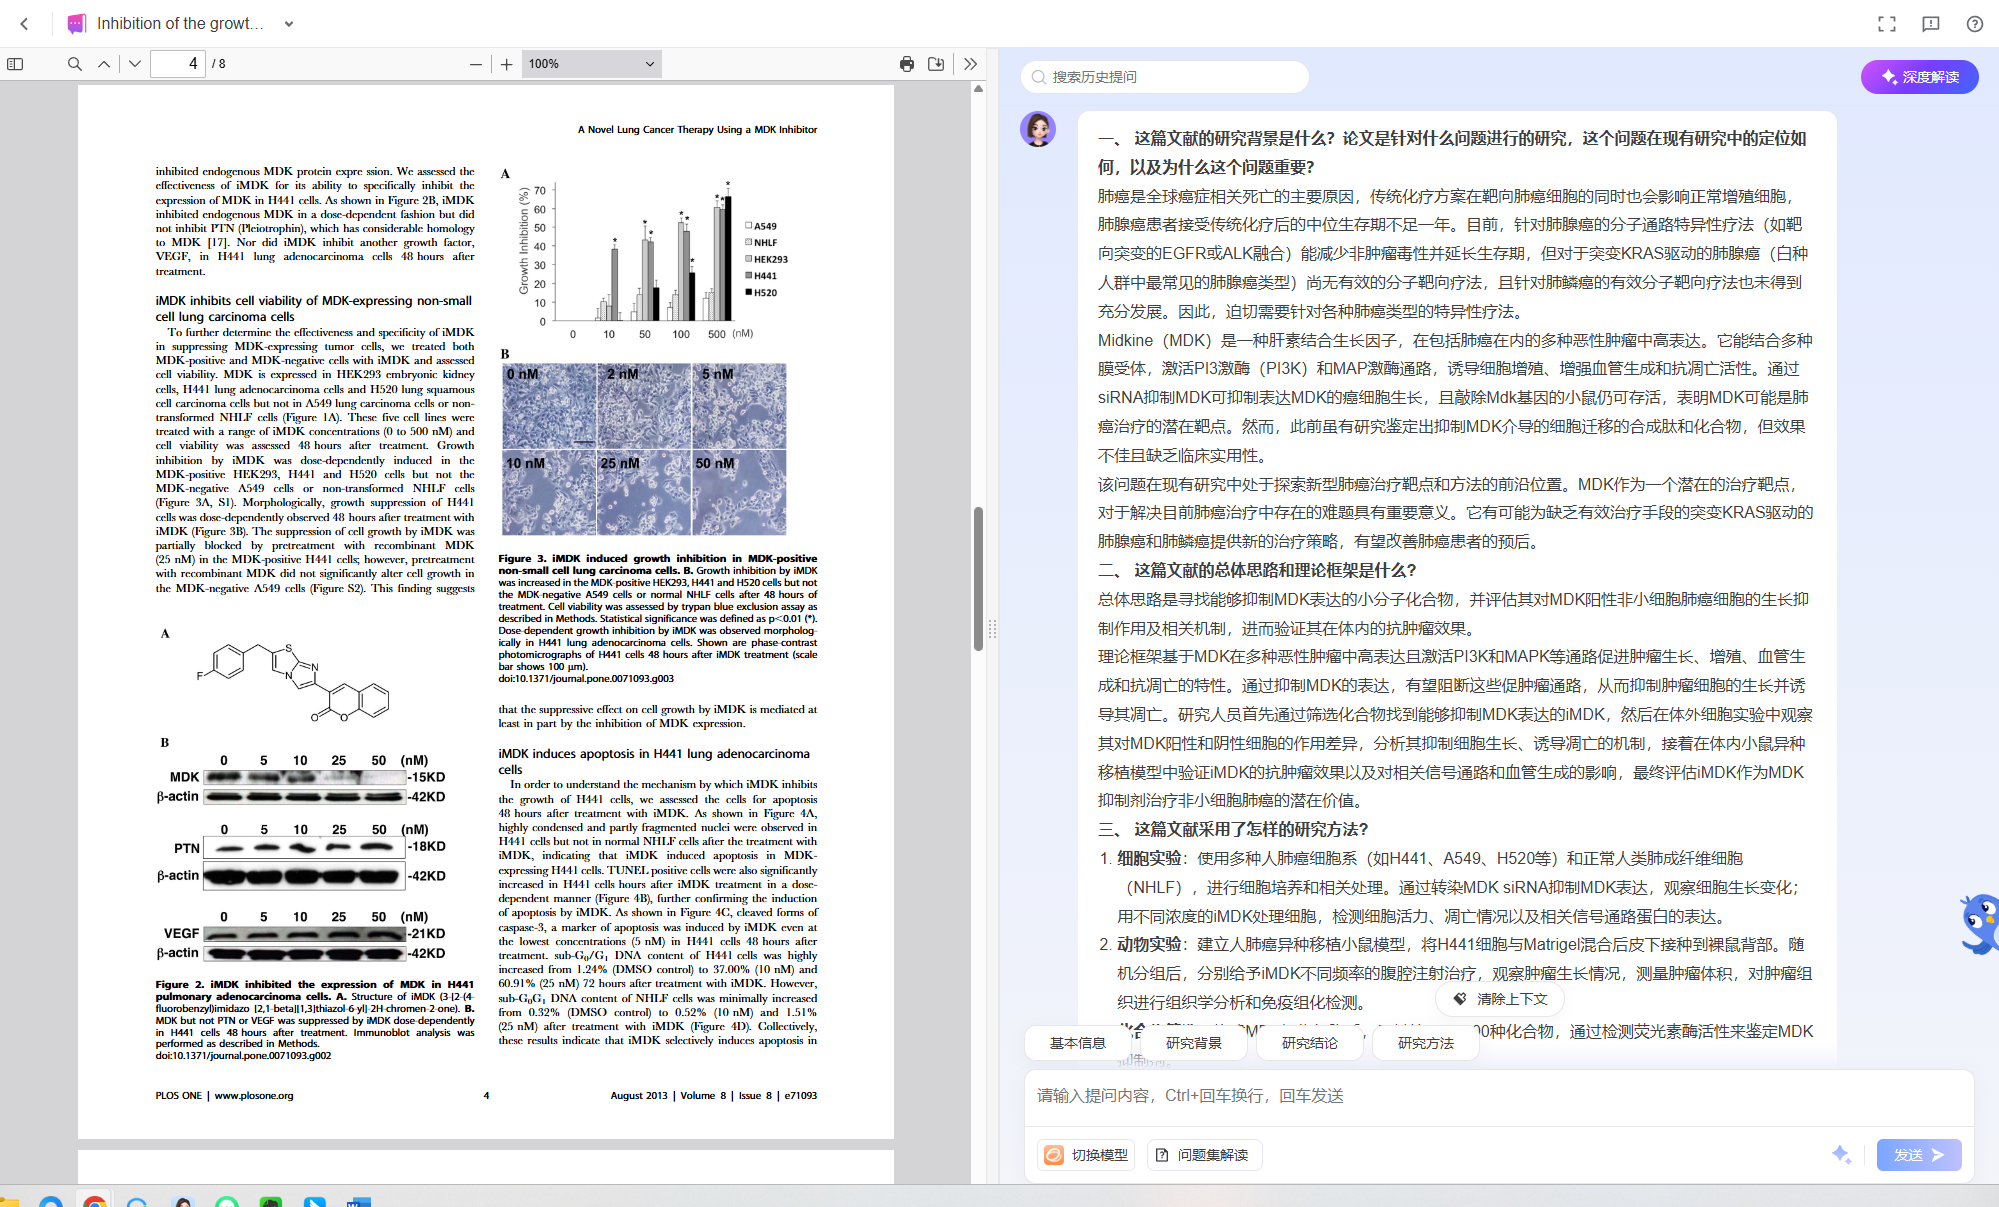Viewport: 1999px width, 1207px height.
Task: Go to next page arrow
Action: [134, 64]
